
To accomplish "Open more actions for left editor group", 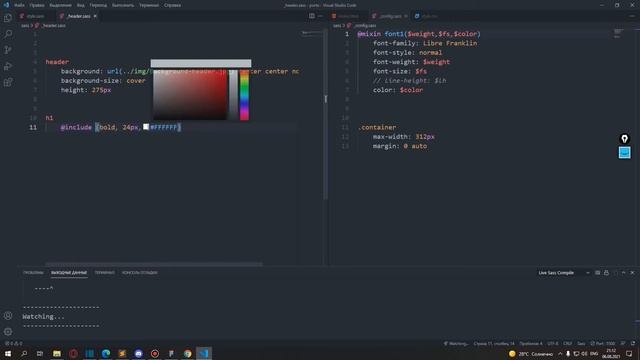I will (320, 16).
